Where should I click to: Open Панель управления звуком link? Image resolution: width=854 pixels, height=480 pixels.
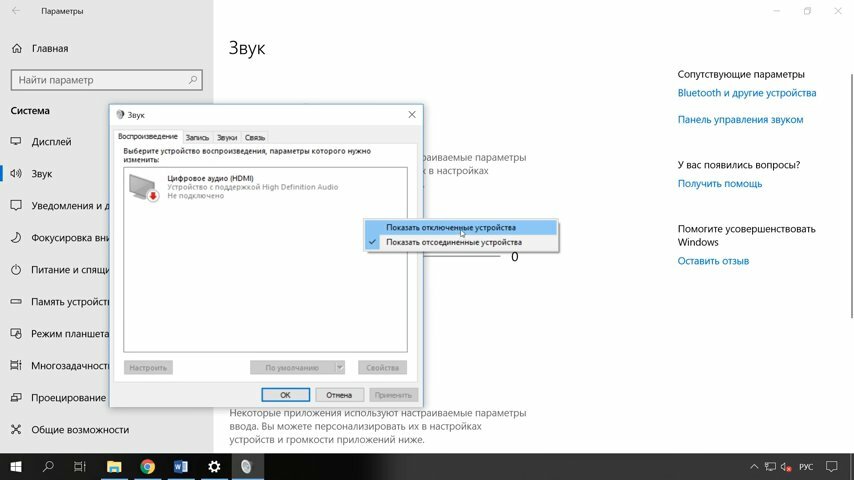(740, 120)
